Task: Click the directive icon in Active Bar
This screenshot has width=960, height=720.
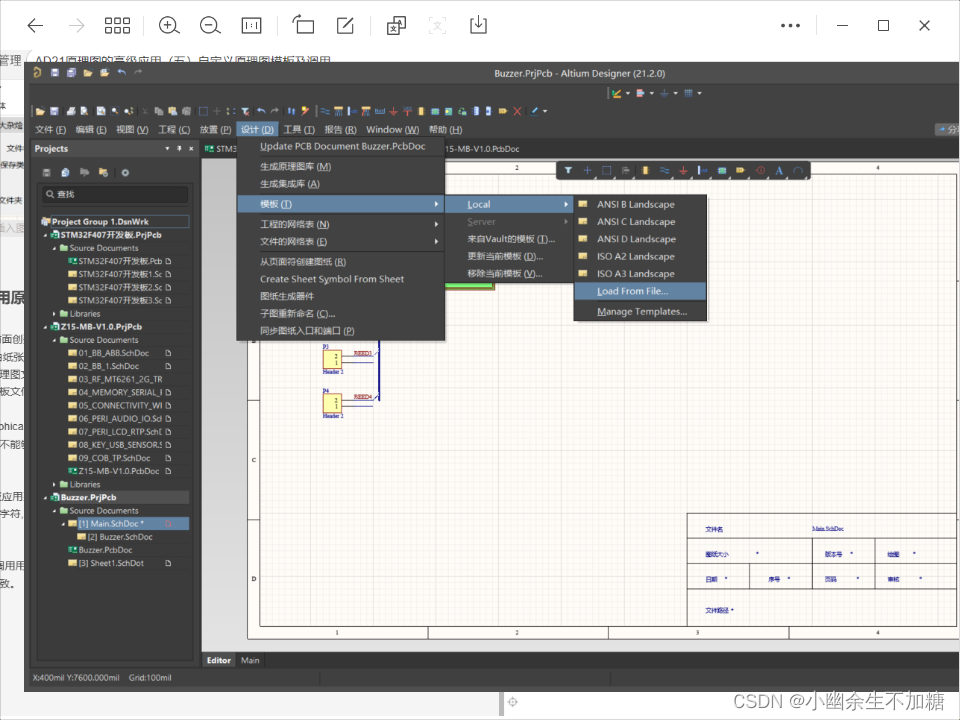Action: coord(760,170)
